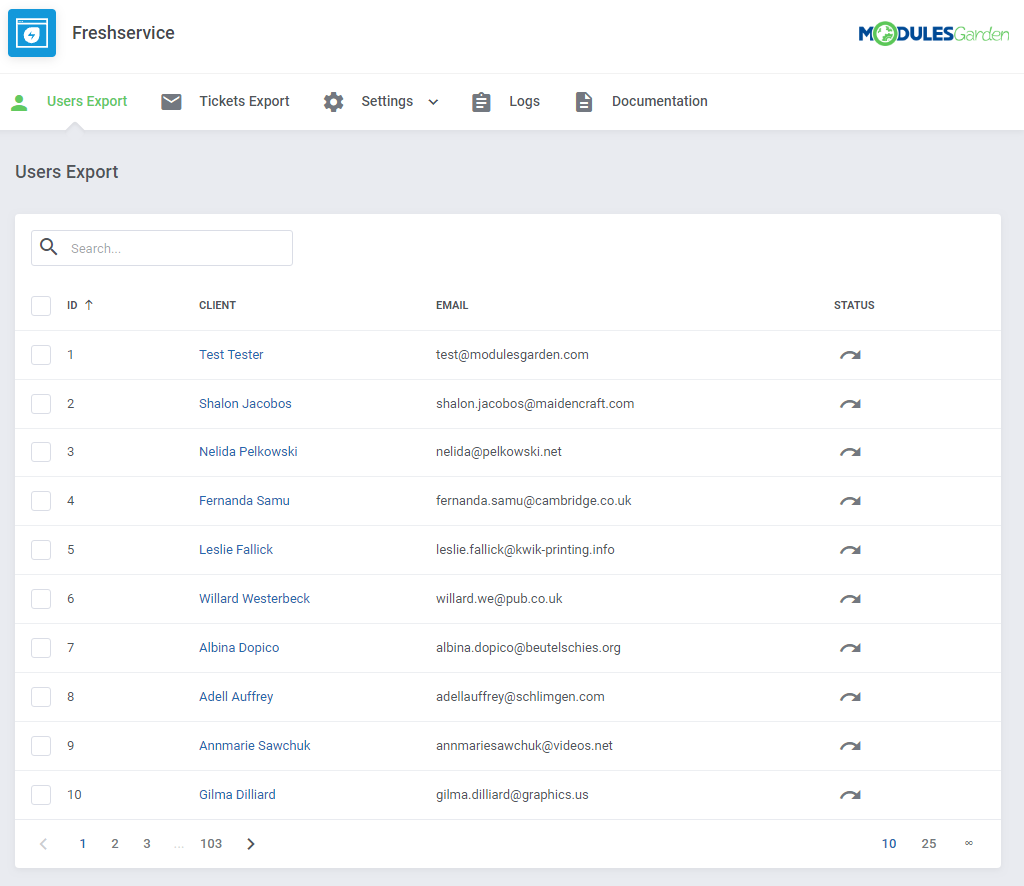Check the box for Albina Dopico row

[x=41, y=648]
